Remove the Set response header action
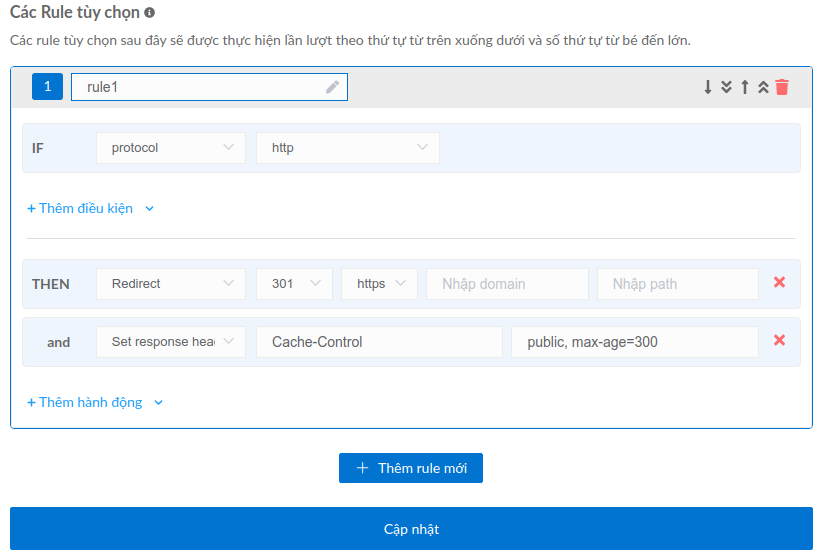Screen dimensions: 823x559 tap(779, 340)
